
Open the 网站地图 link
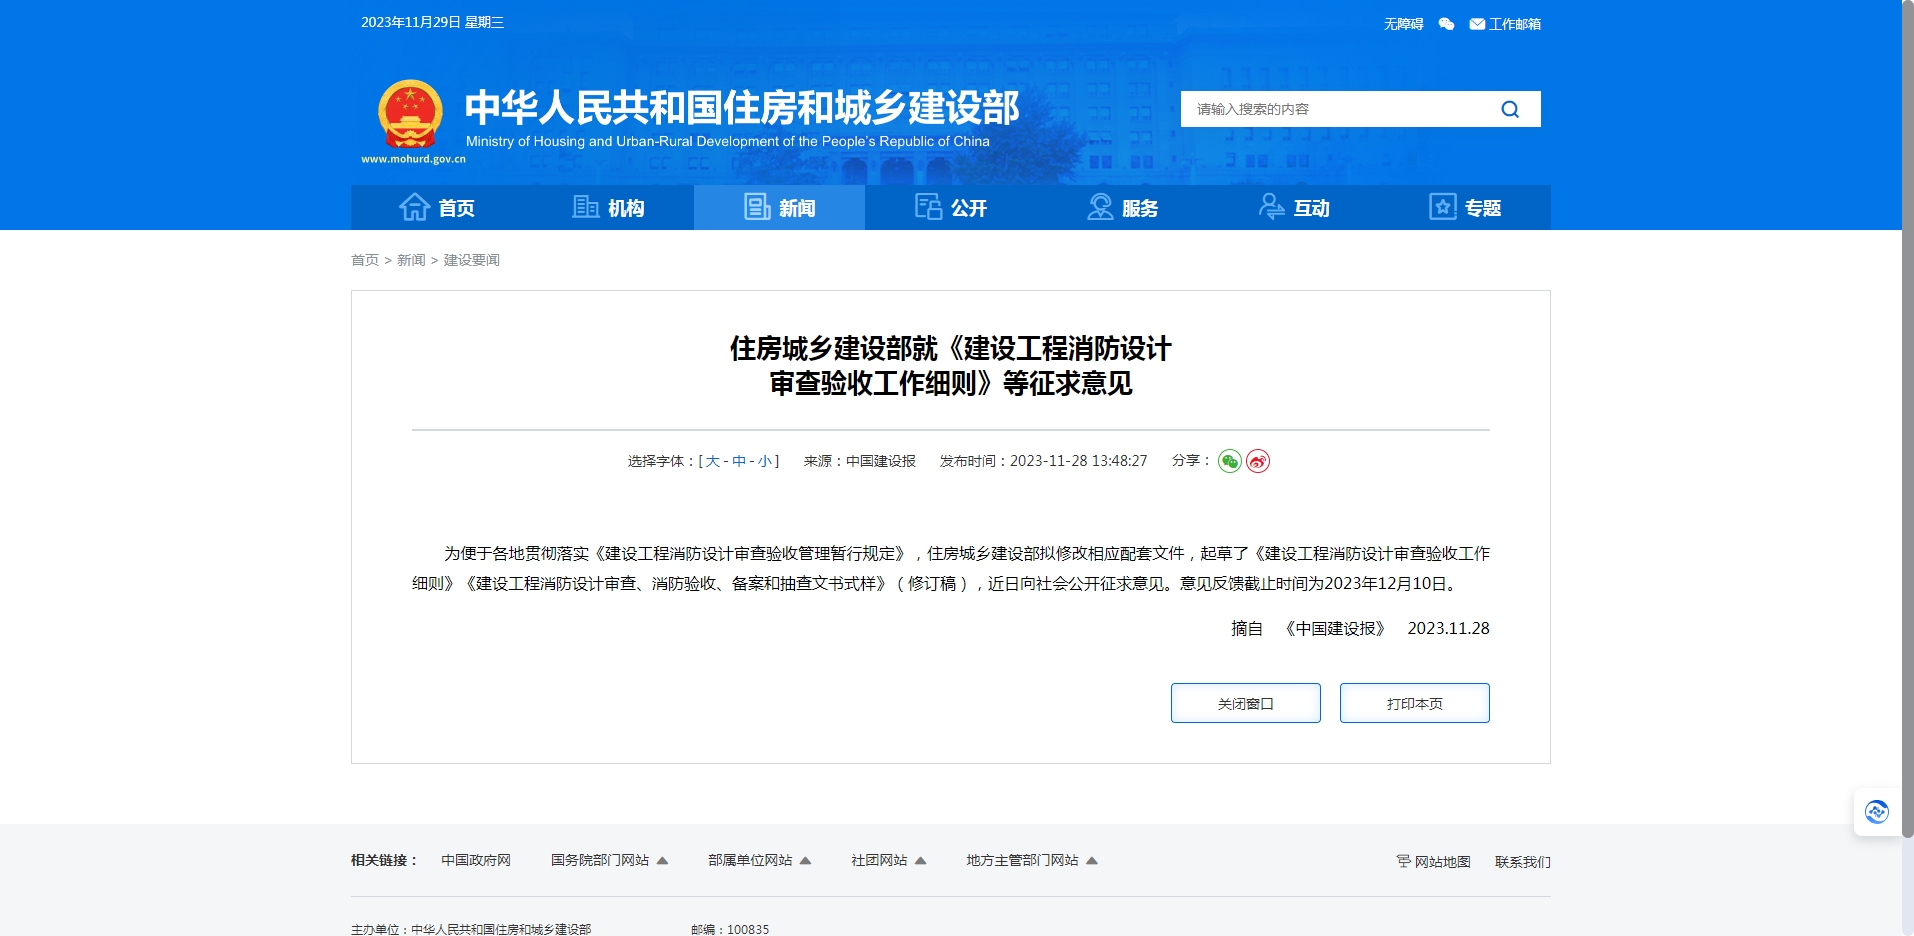coord(1442,862)
